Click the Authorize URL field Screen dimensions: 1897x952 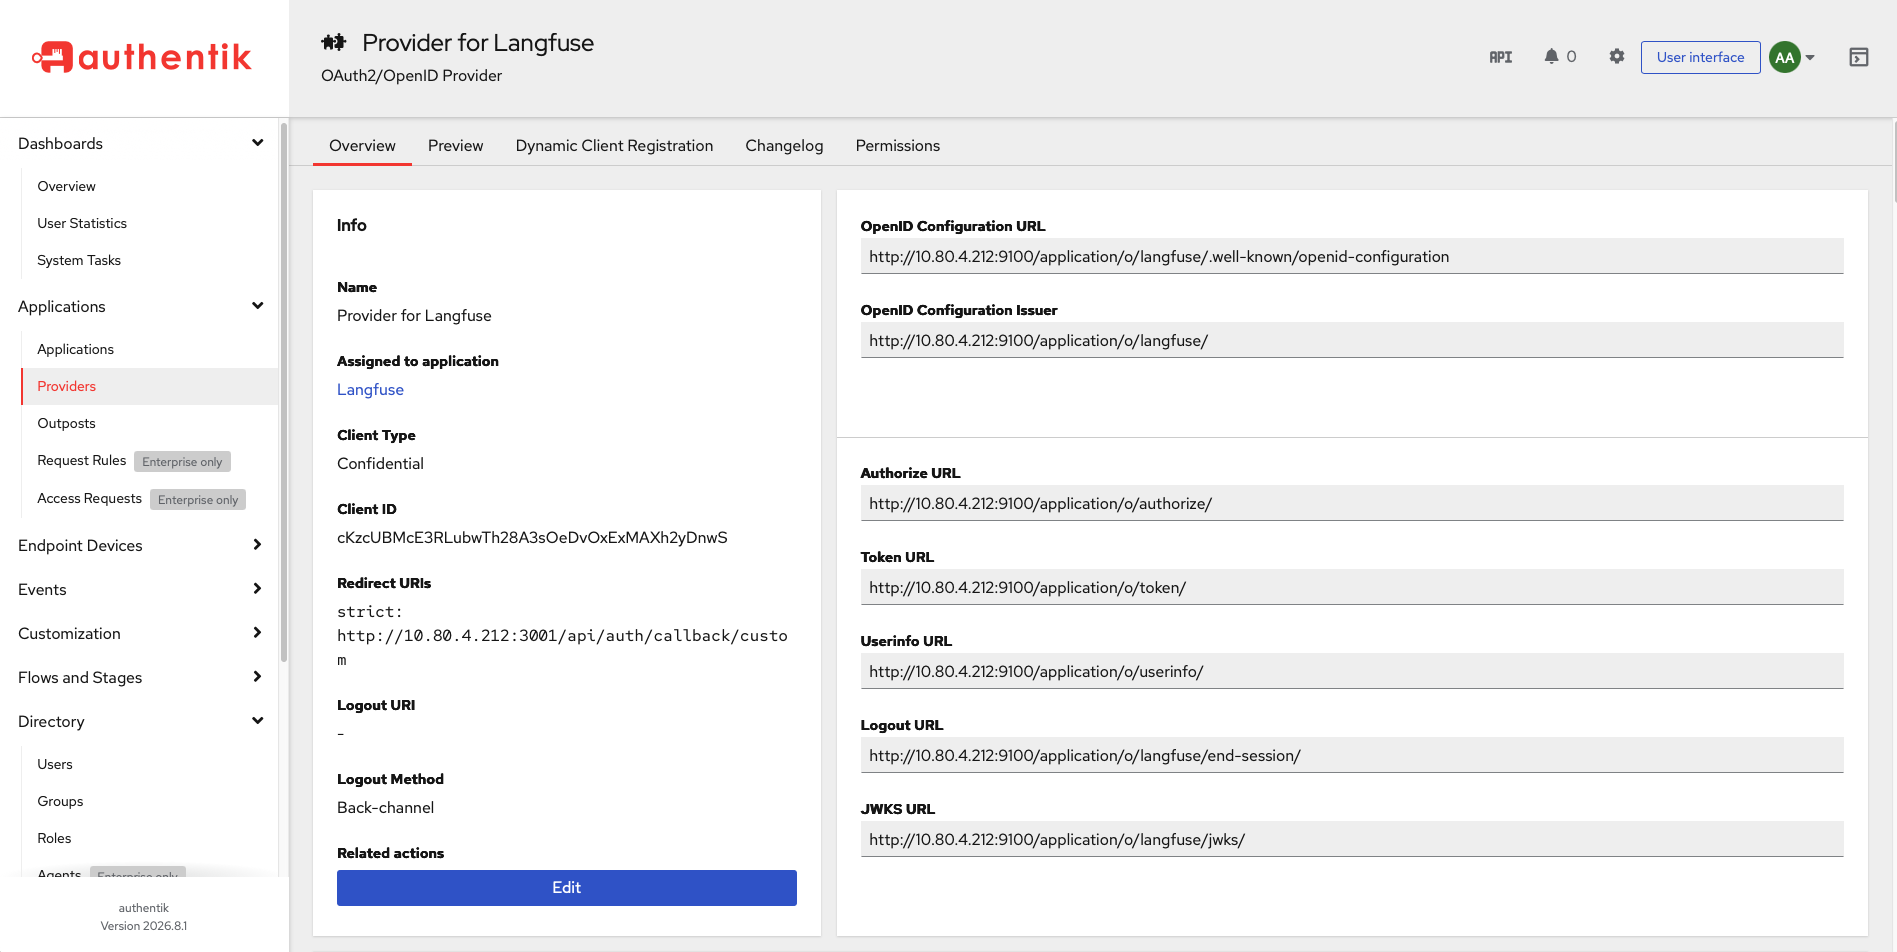click(1352, 503)
